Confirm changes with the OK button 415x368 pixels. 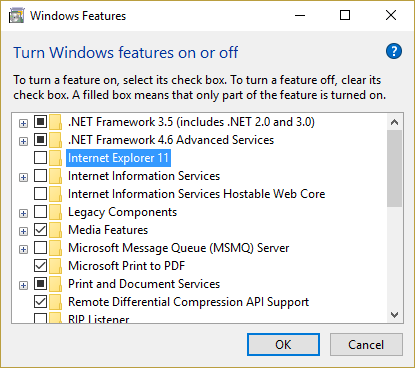pyautogui.click(x=283, y=345)
